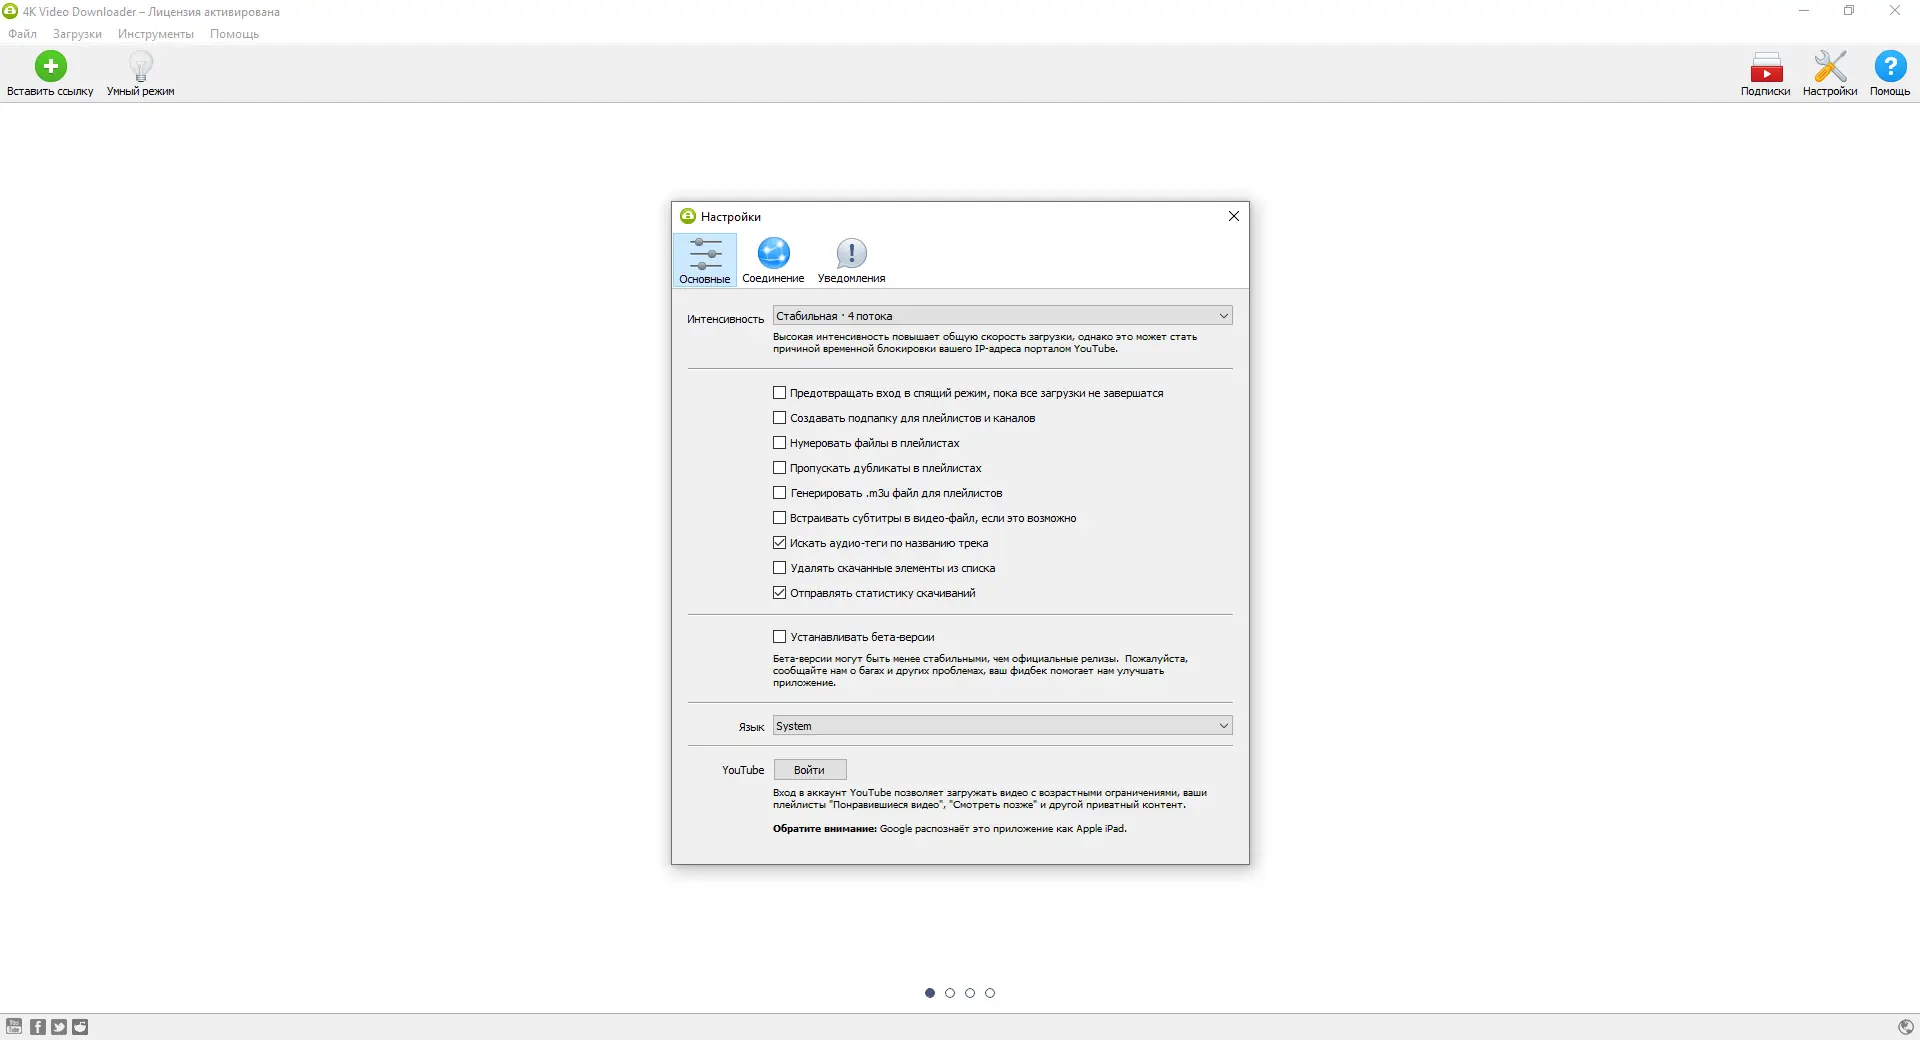Expand the Язык language dropdown
The image size is (1920, 1040).
coord(1002,726)
